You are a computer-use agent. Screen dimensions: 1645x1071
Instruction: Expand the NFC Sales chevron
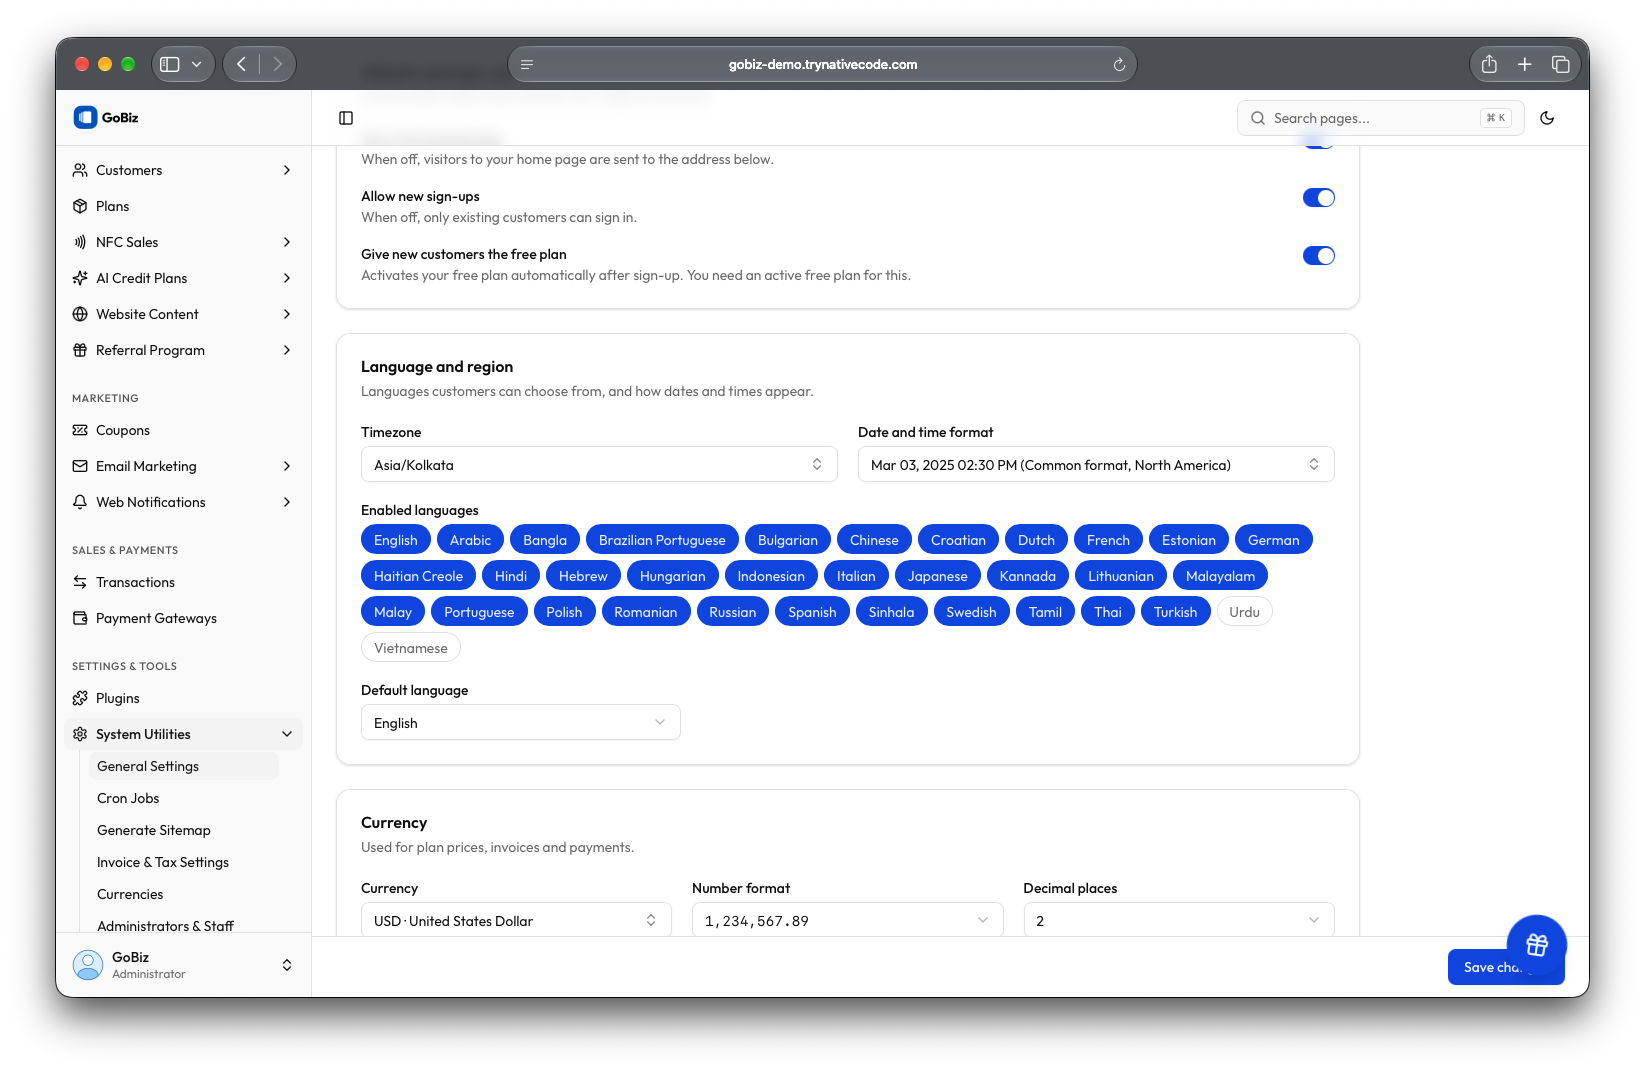point(287,242)
